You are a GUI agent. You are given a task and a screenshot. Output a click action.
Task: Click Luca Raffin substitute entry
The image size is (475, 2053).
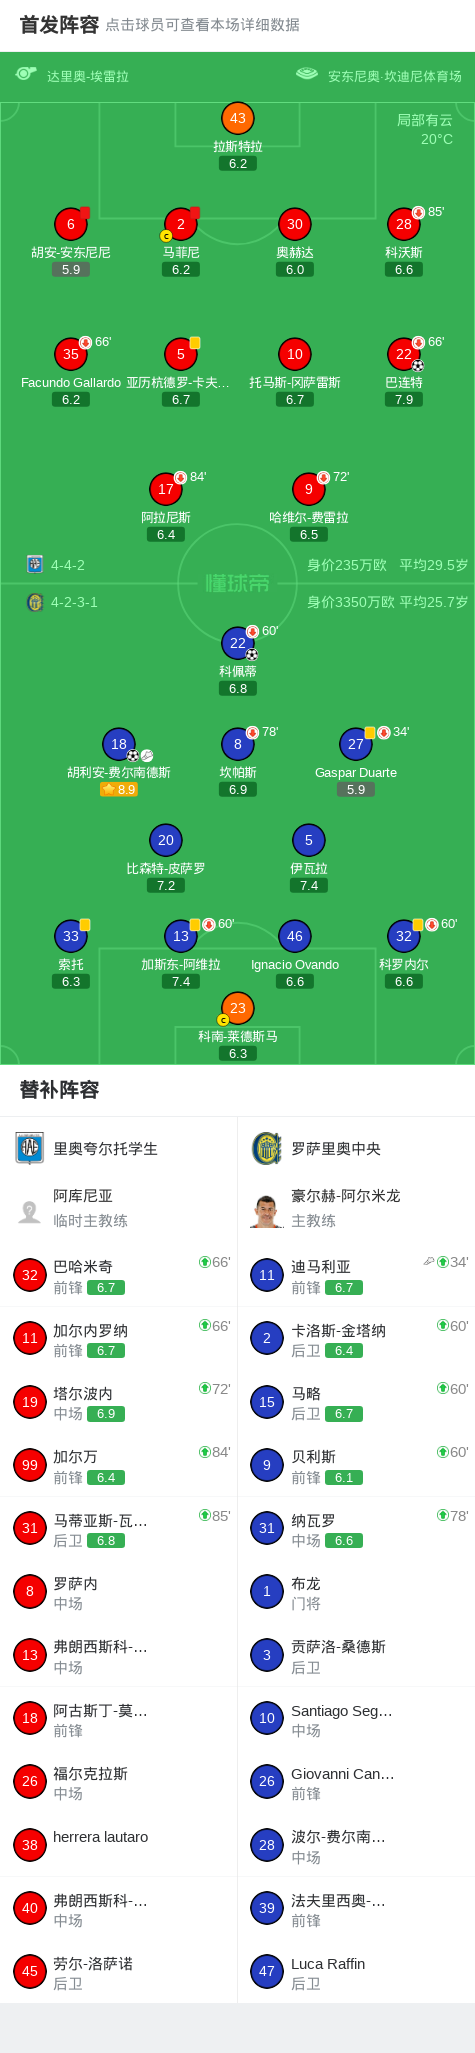click(357, 1971)
